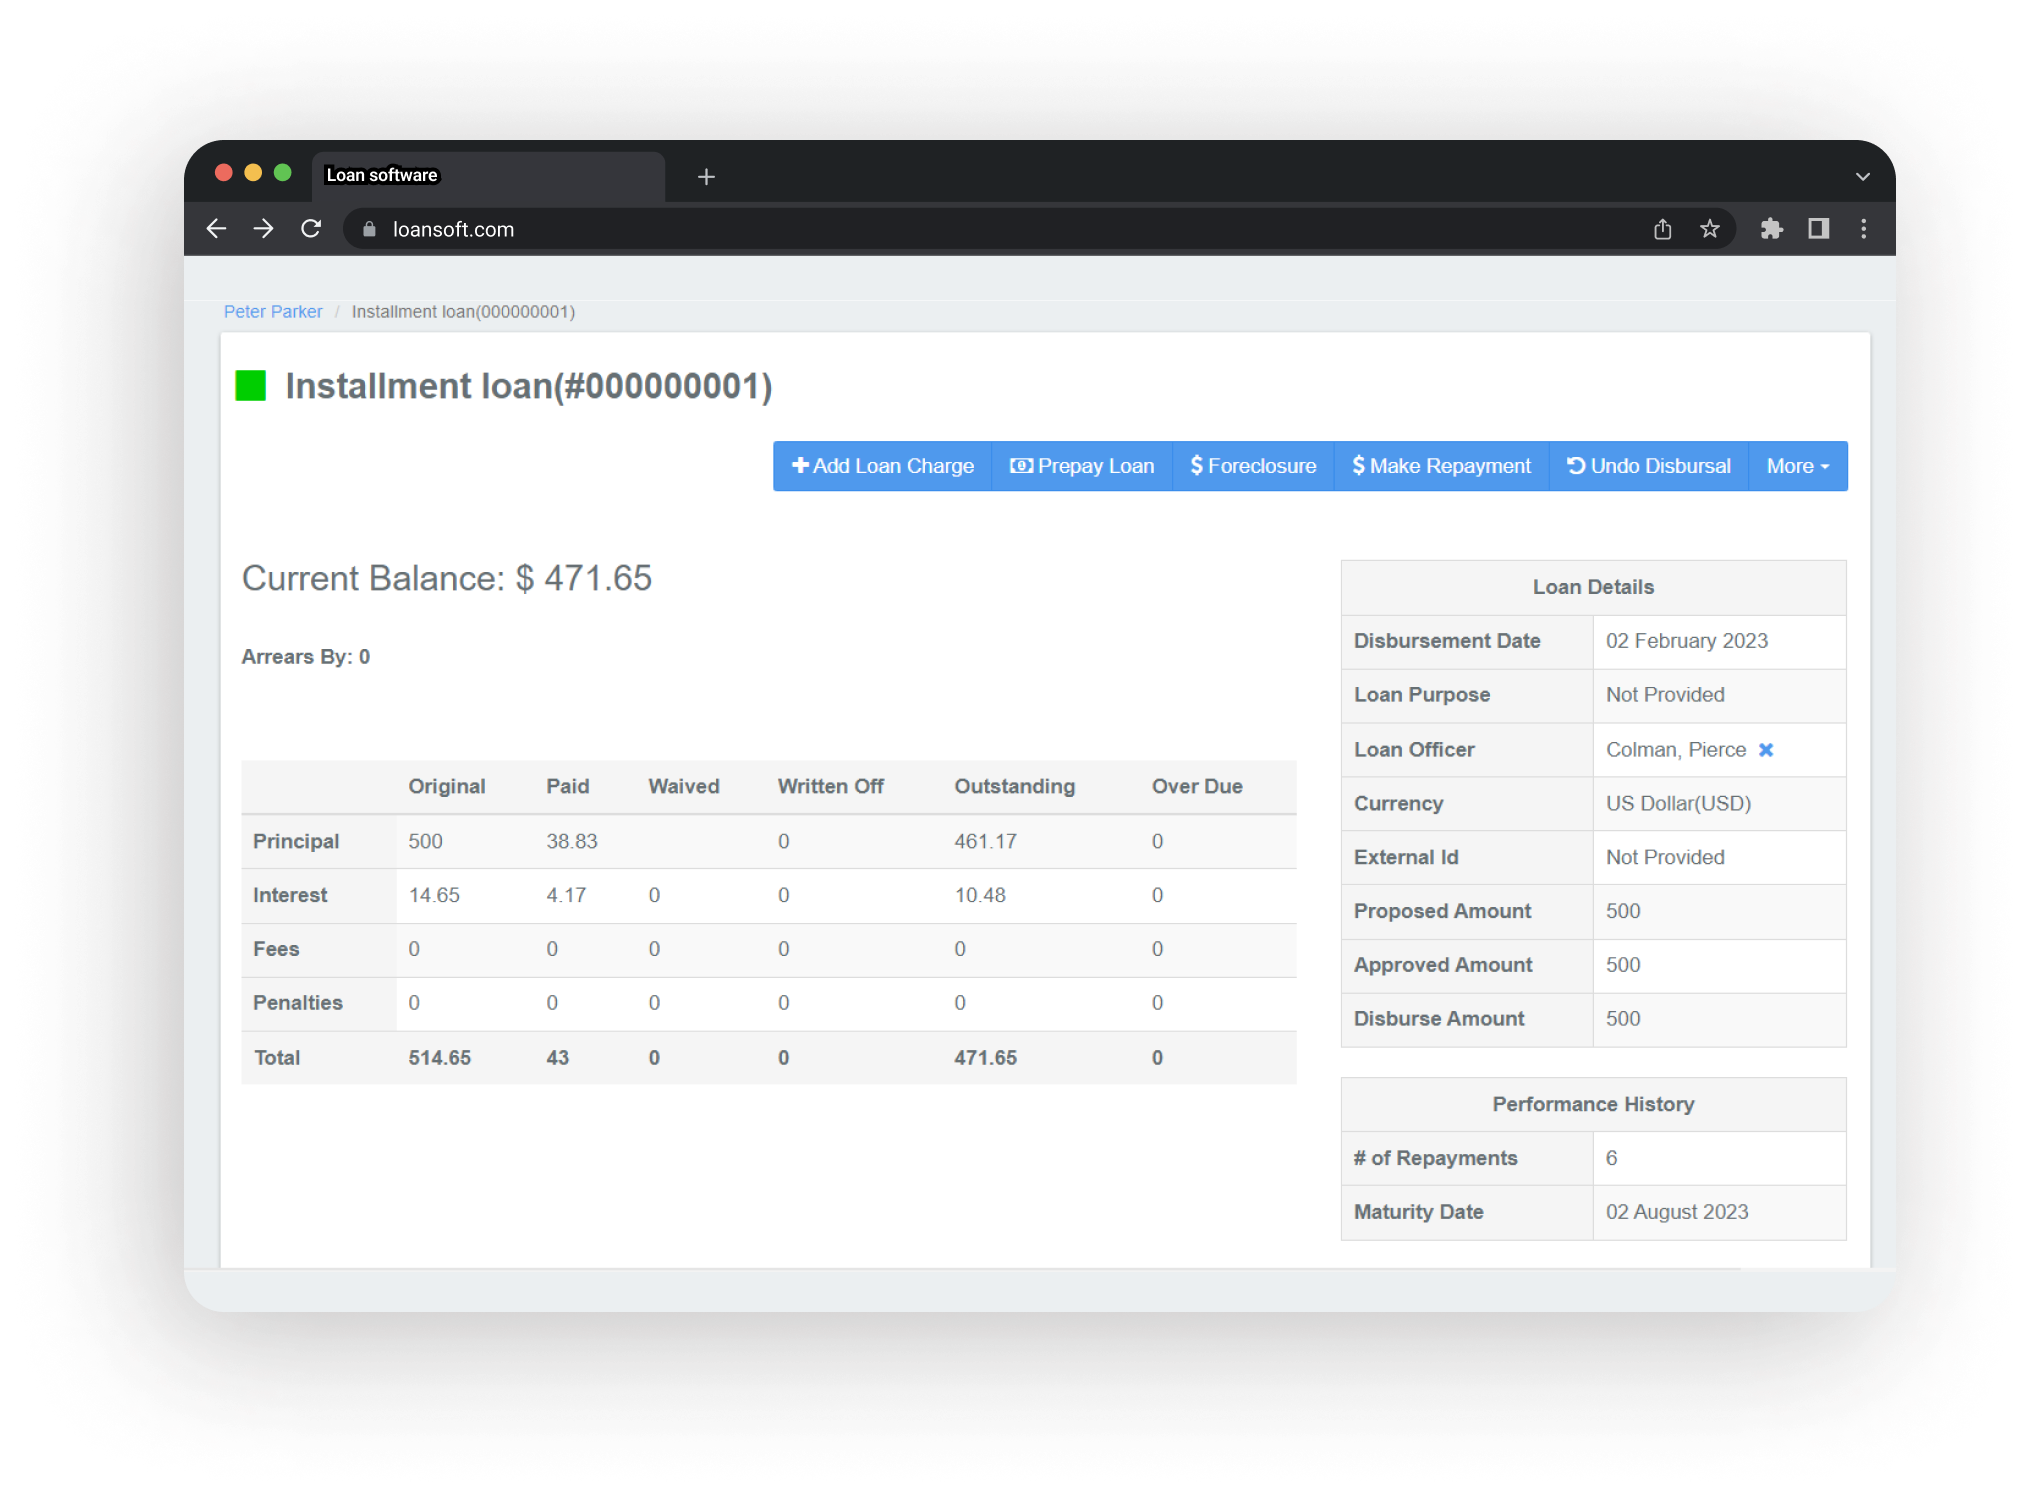2033x1493 pixels.
Task: Reload the page with refresh icon
Action: pyautogui.click(x=311, y=229)
